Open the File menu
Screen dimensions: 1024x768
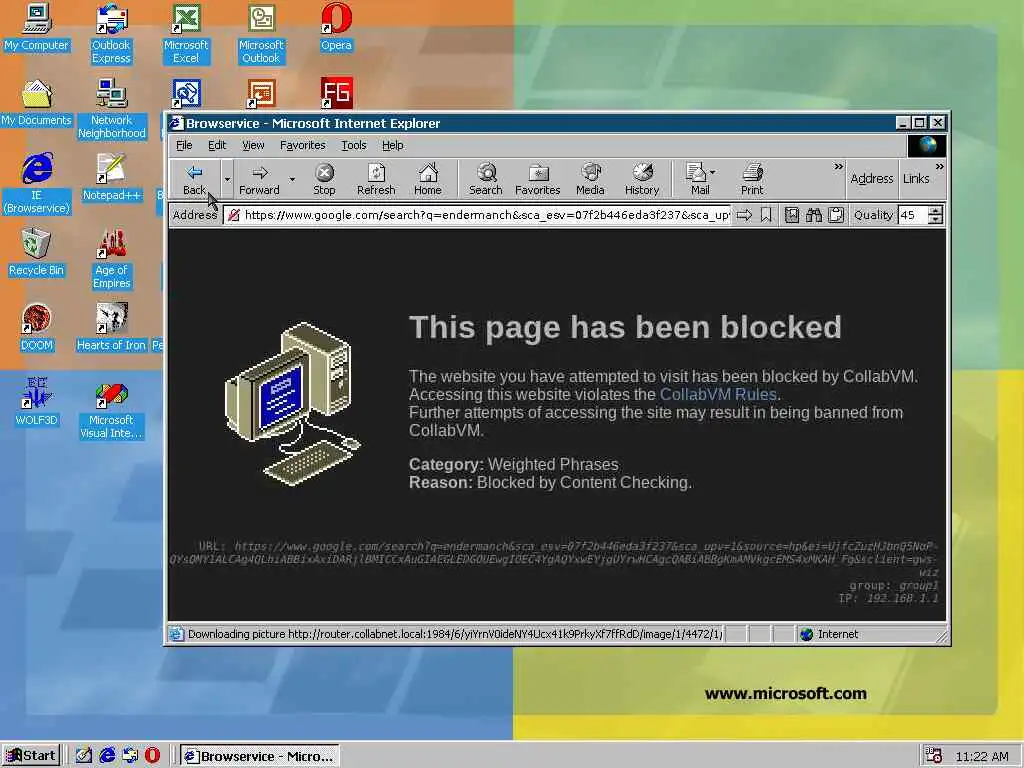pyautogui.click(x=184, y=145)
